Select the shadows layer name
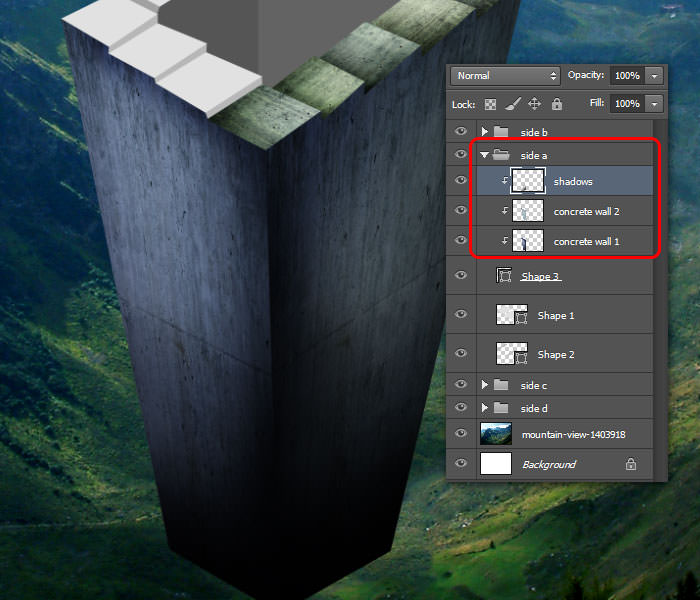 pyautogui.click(x=573, y=182)
